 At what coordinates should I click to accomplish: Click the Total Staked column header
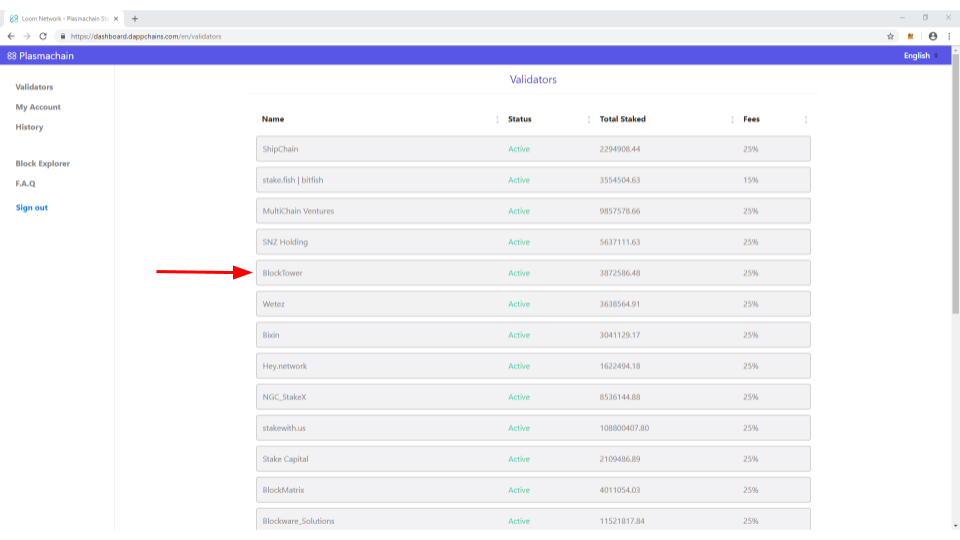(x=623, y=119)
